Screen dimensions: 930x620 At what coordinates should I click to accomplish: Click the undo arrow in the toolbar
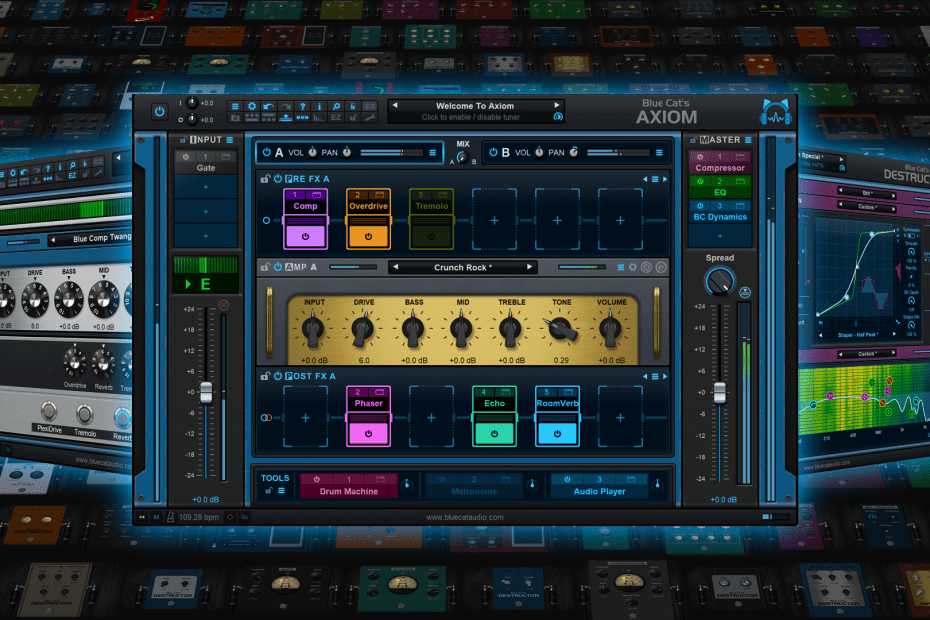pos(269,106)
